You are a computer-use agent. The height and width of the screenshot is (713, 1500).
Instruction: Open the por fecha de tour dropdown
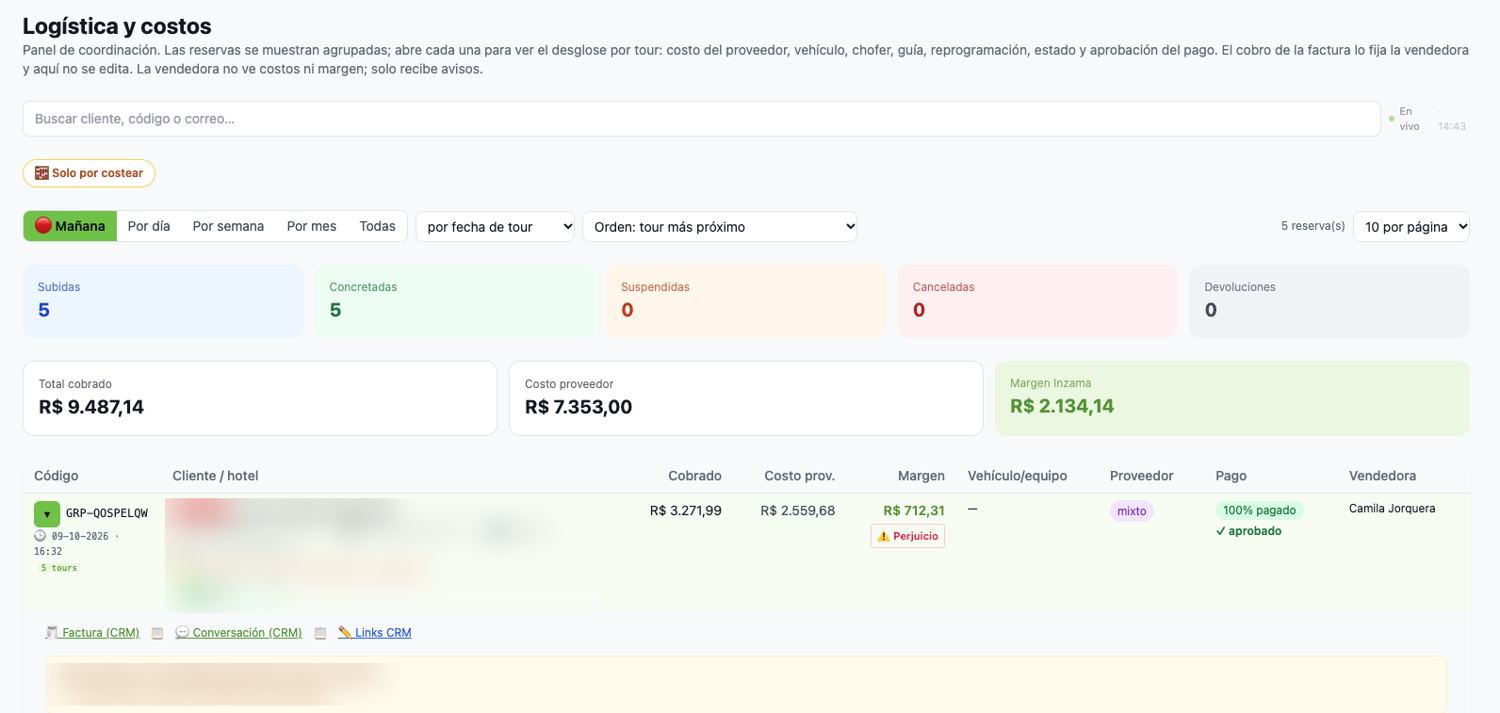point(495,226)
